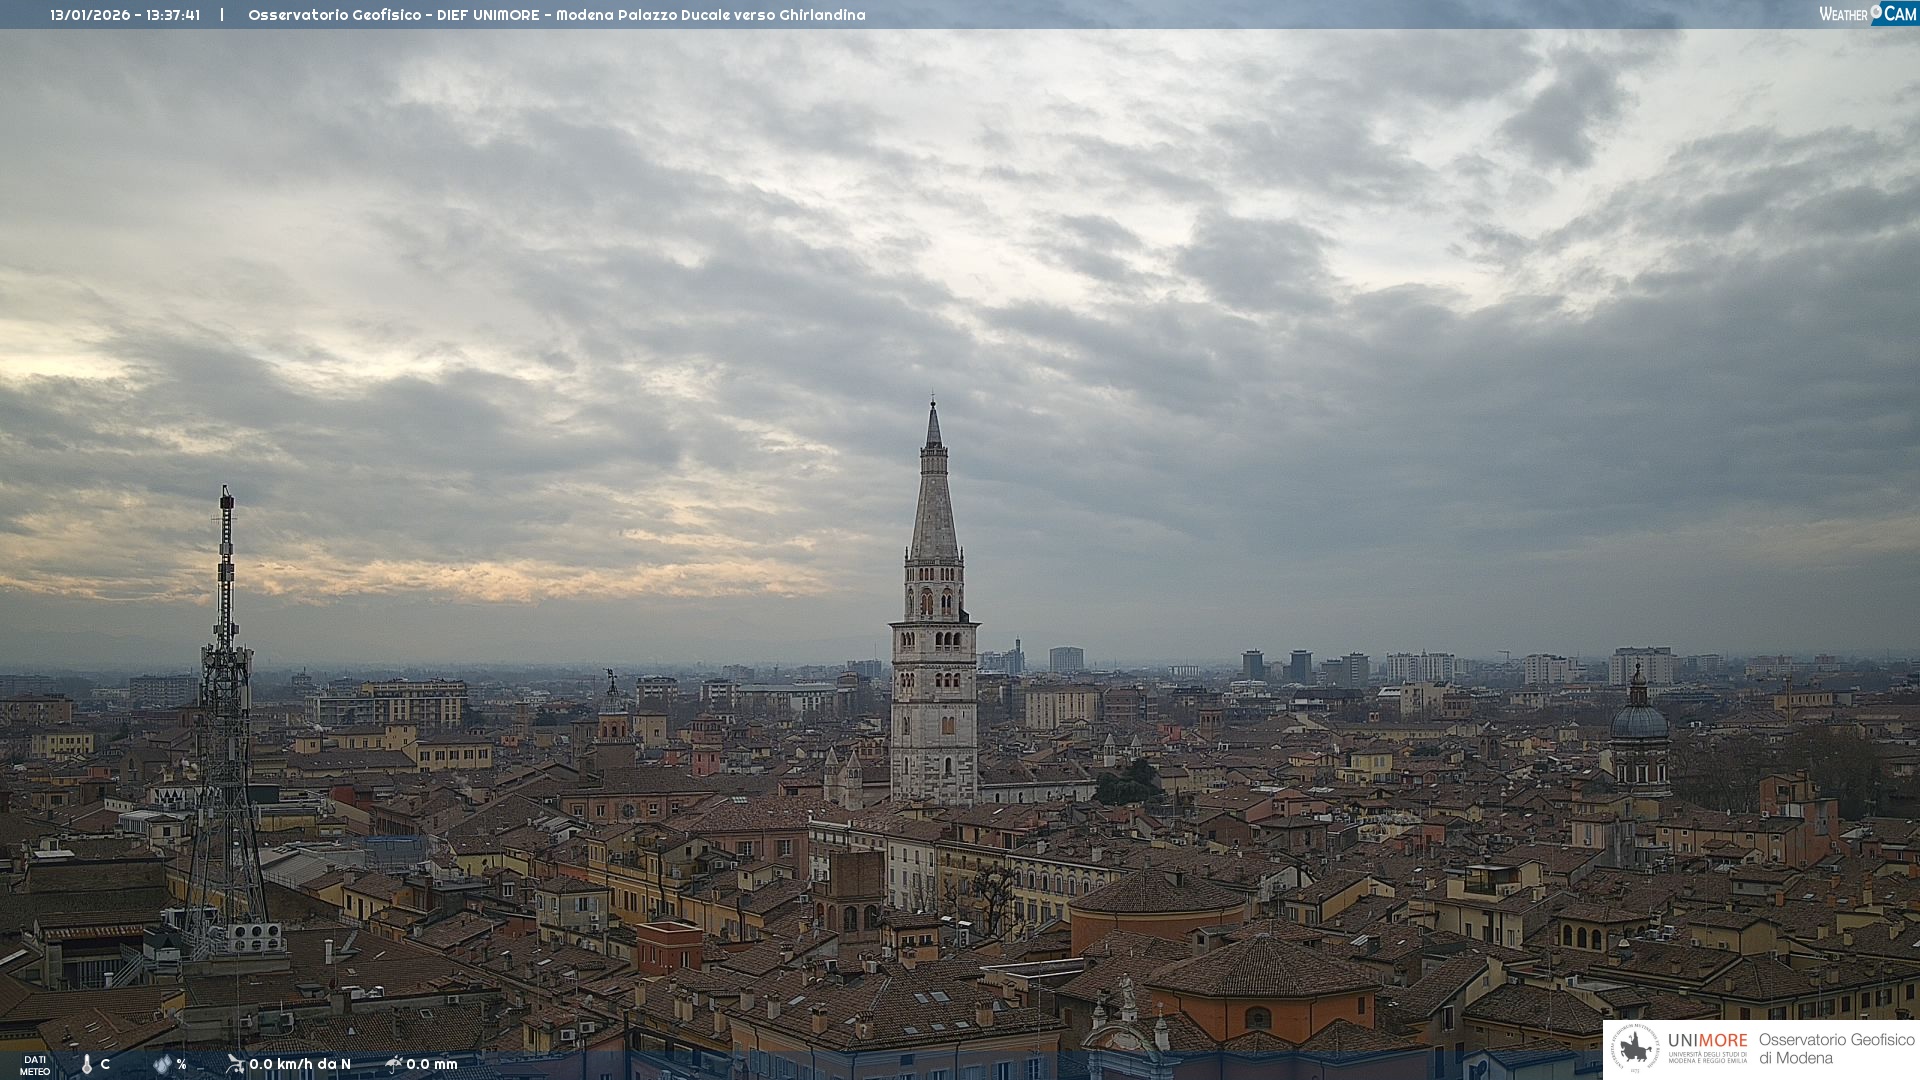Click the 13/01/2026 date and time stamp

125,15
